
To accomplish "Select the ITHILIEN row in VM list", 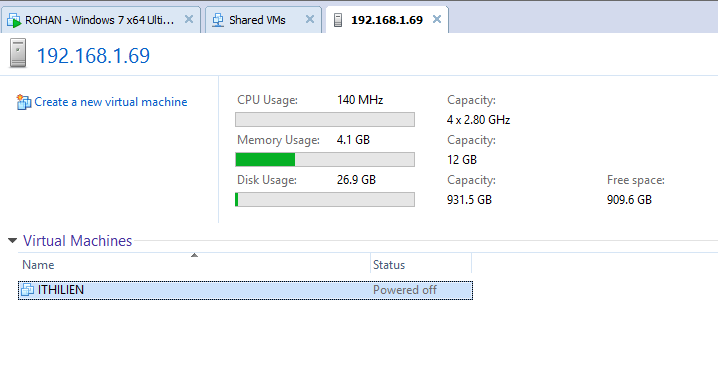I will click(245, 290).
